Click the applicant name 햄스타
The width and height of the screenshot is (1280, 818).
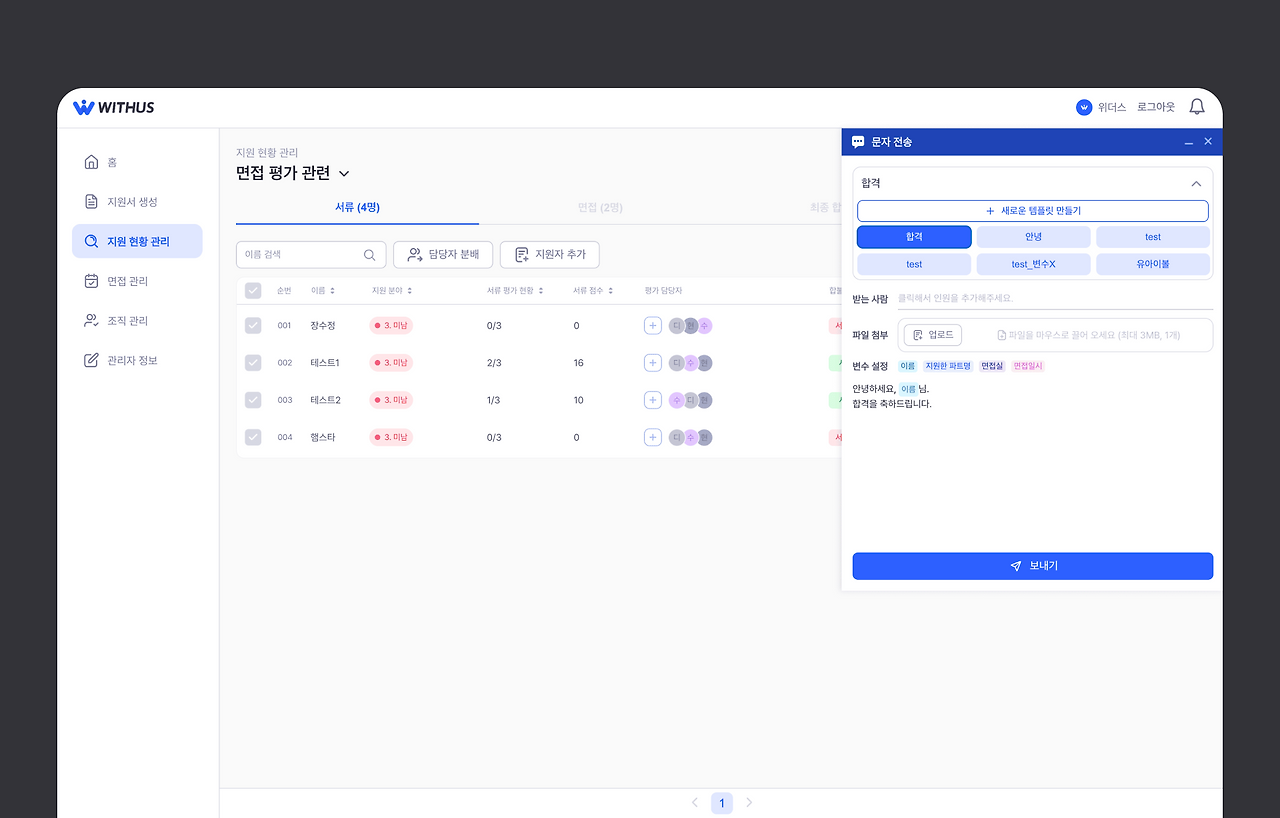point(323,437)
